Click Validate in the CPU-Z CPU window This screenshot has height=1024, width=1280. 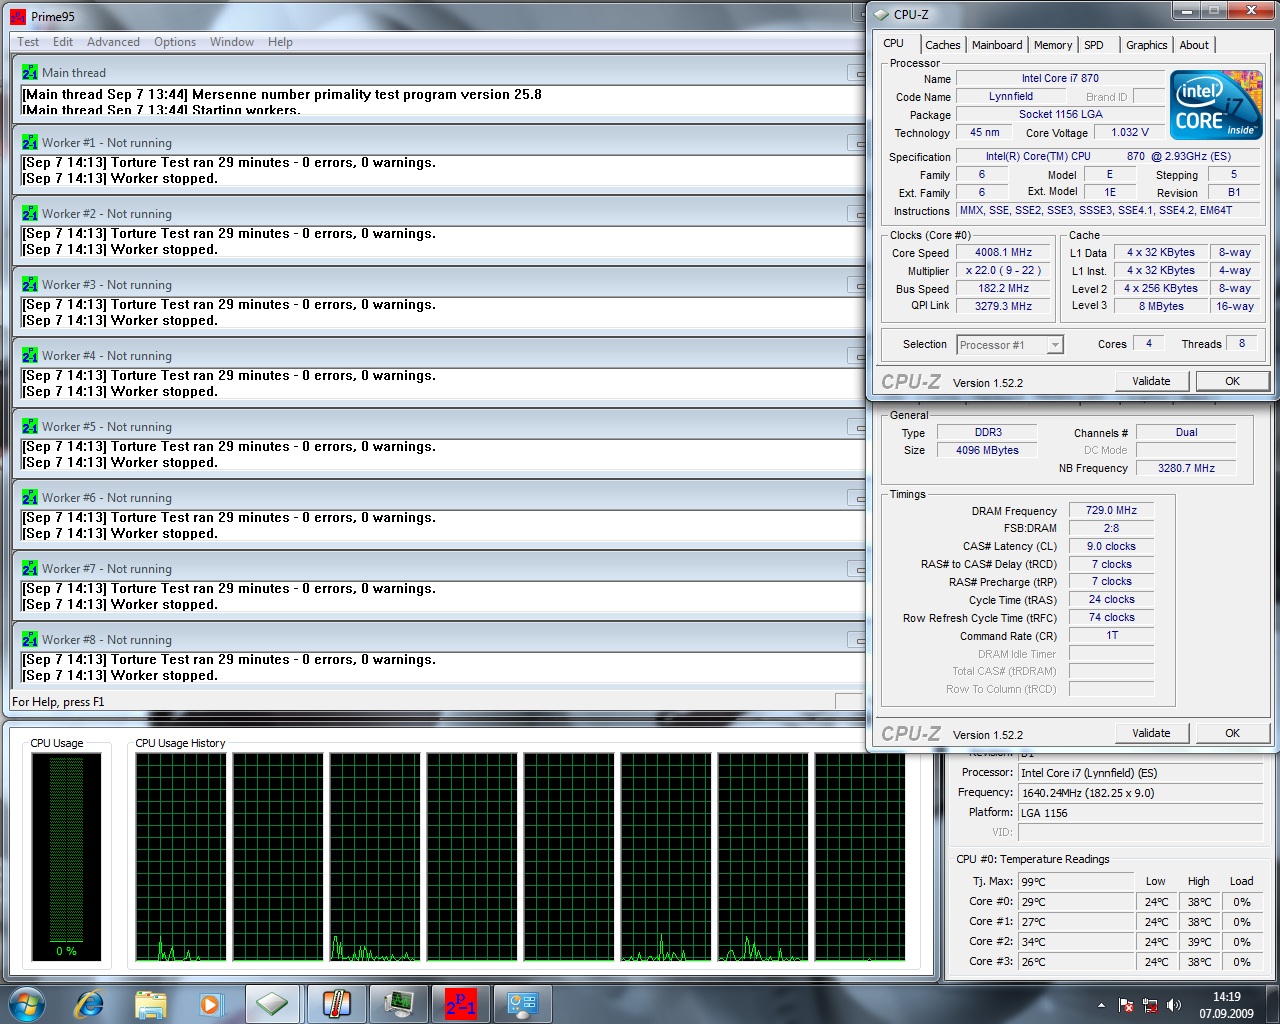[x=1151, y=381]
